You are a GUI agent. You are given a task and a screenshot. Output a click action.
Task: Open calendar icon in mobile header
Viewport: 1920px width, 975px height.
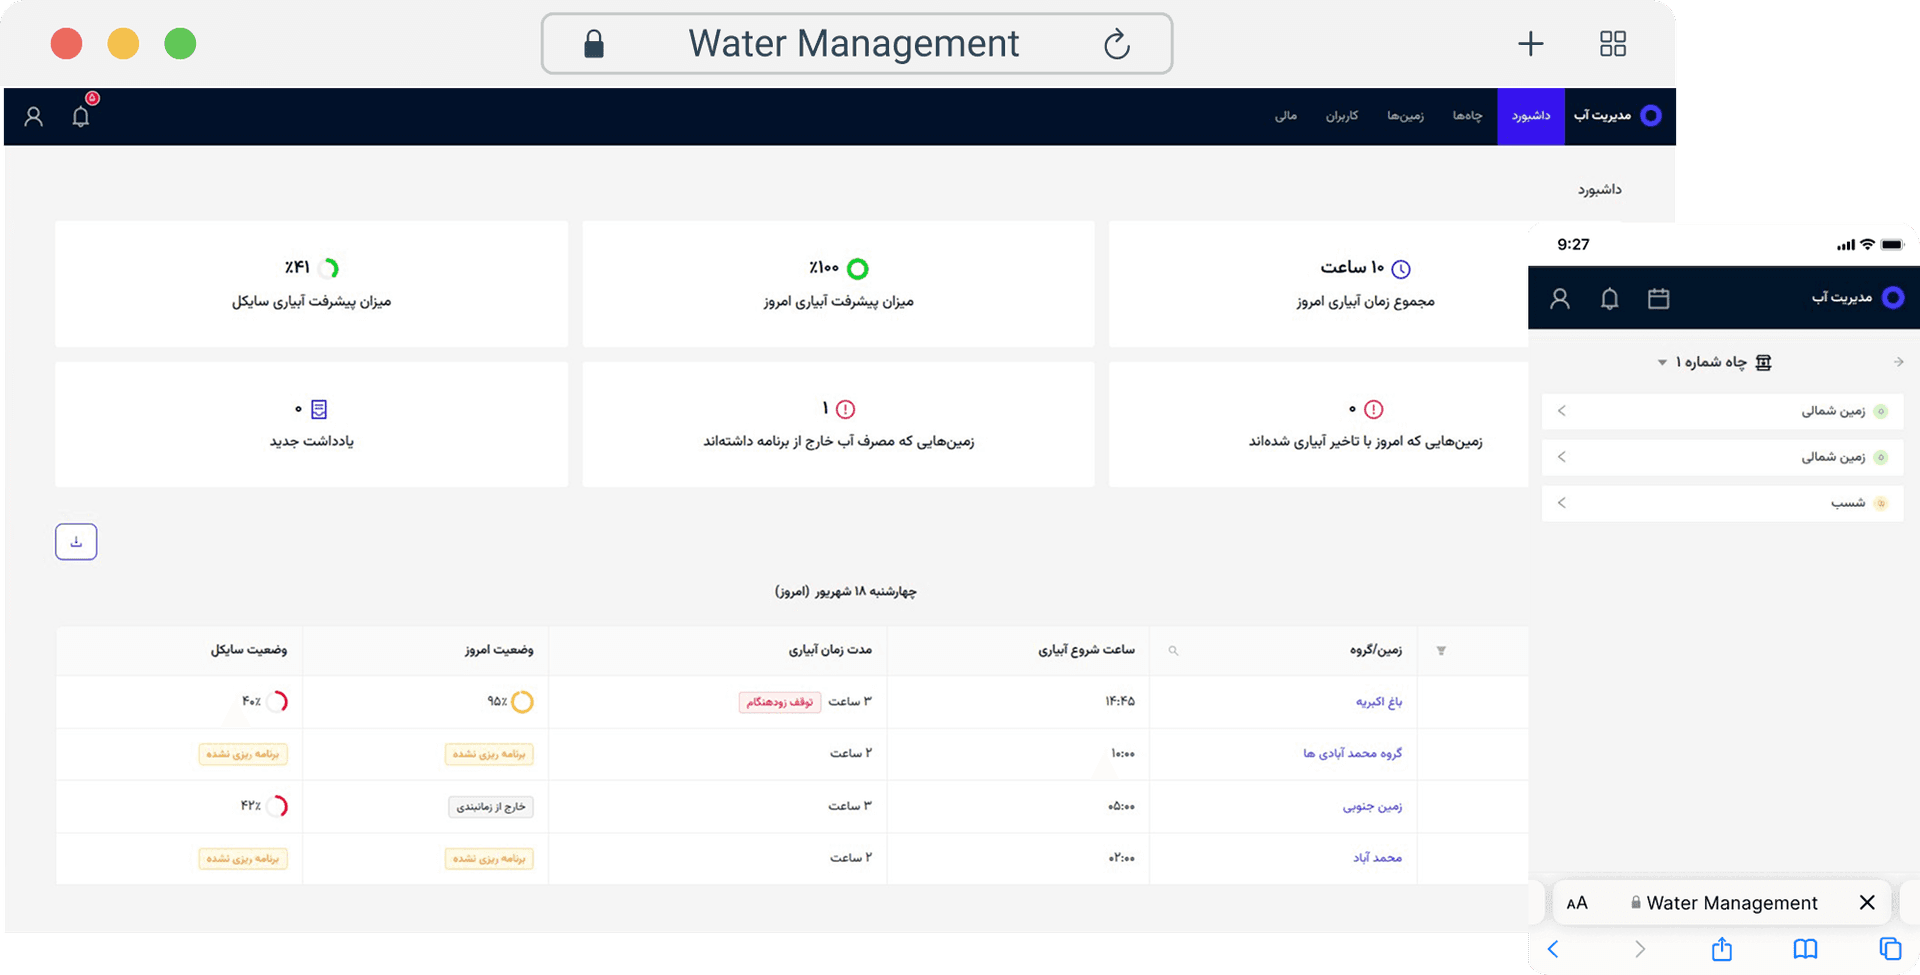pyautogui.click(x=1659, y=298)
